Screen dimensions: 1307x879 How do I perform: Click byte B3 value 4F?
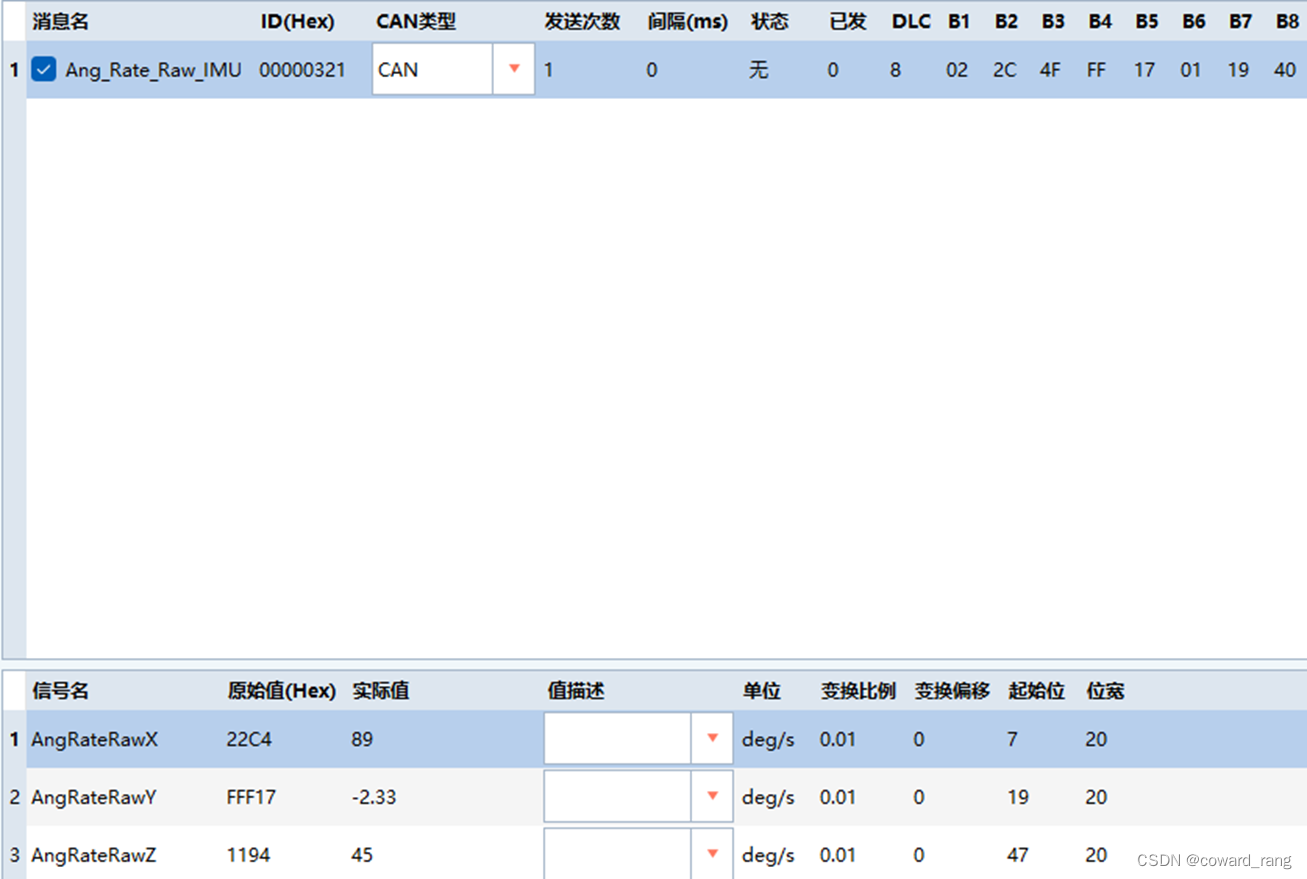click(x=1050, y=70)
